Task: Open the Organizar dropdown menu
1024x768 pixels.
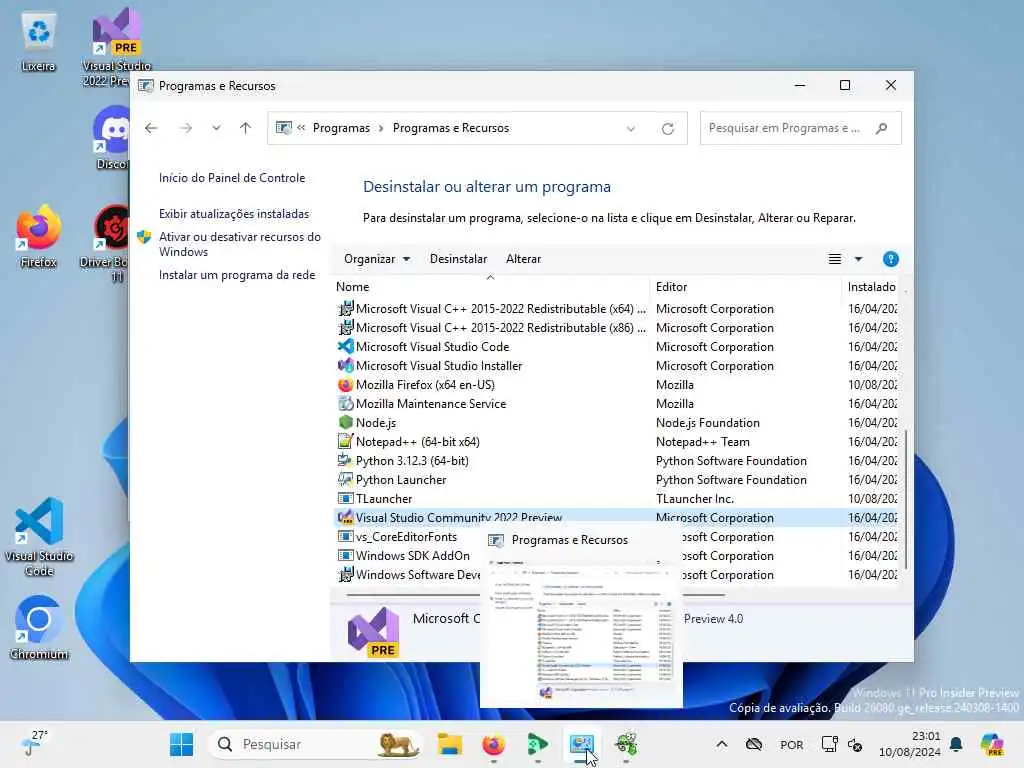Action: tap(377, 259)
